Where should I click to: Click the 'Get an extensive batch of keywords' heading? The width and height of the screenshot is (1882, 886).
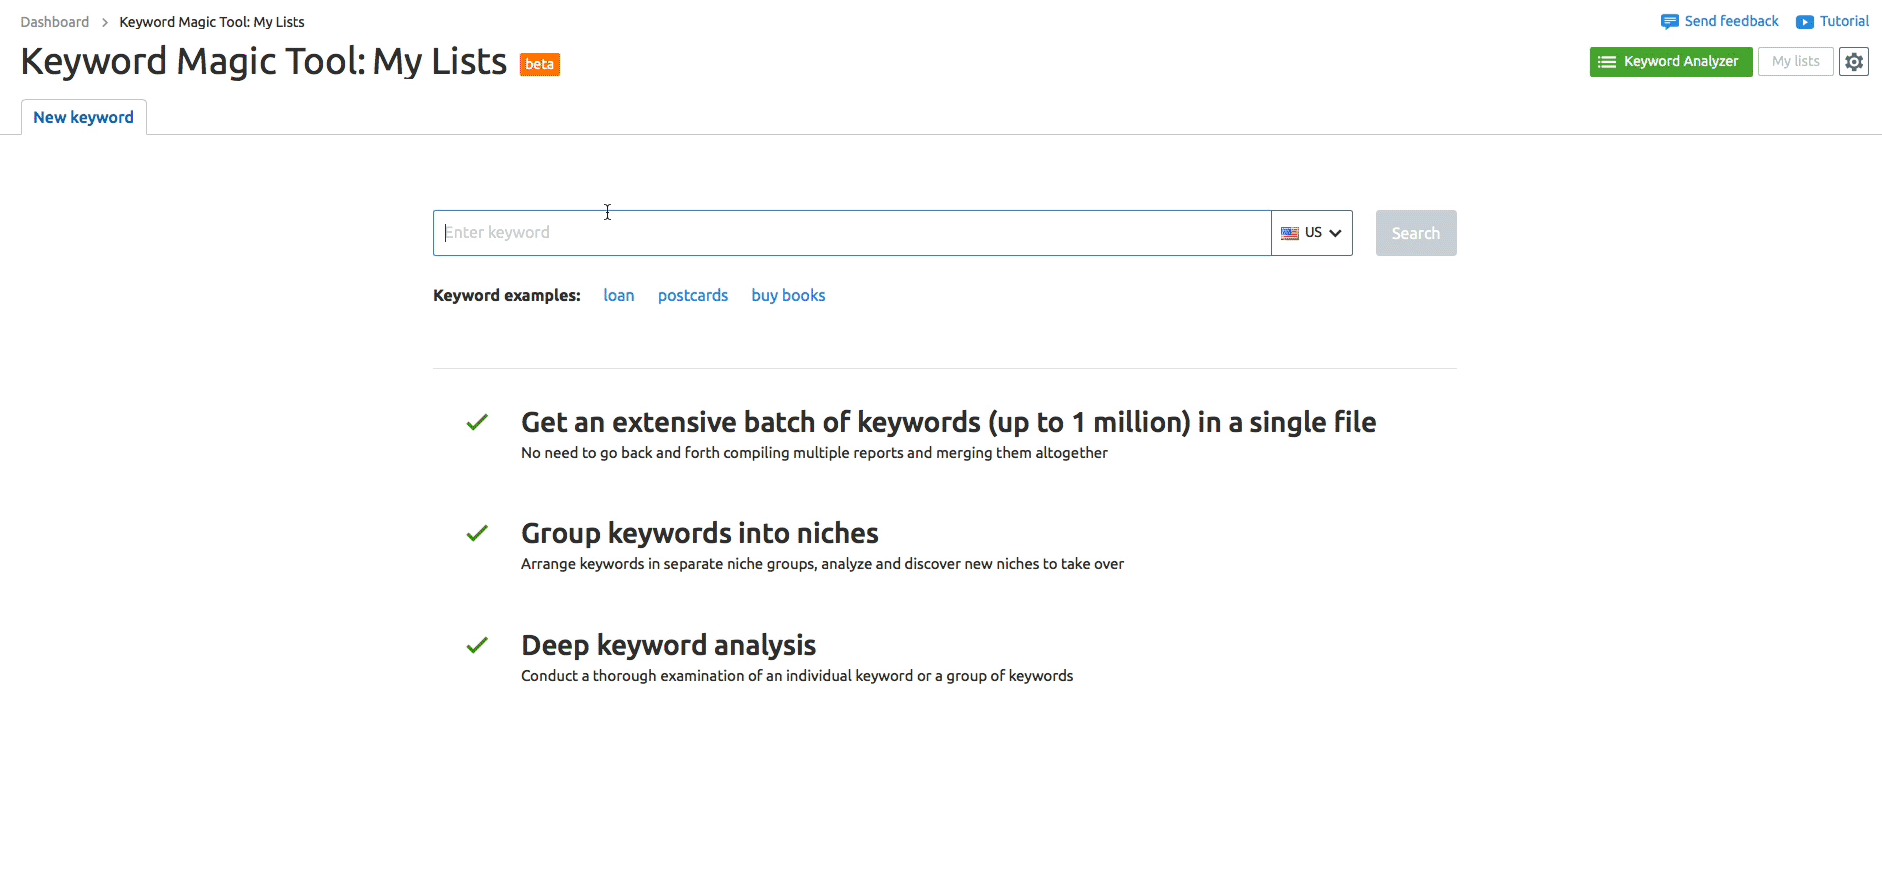click(x=948, y=422)
